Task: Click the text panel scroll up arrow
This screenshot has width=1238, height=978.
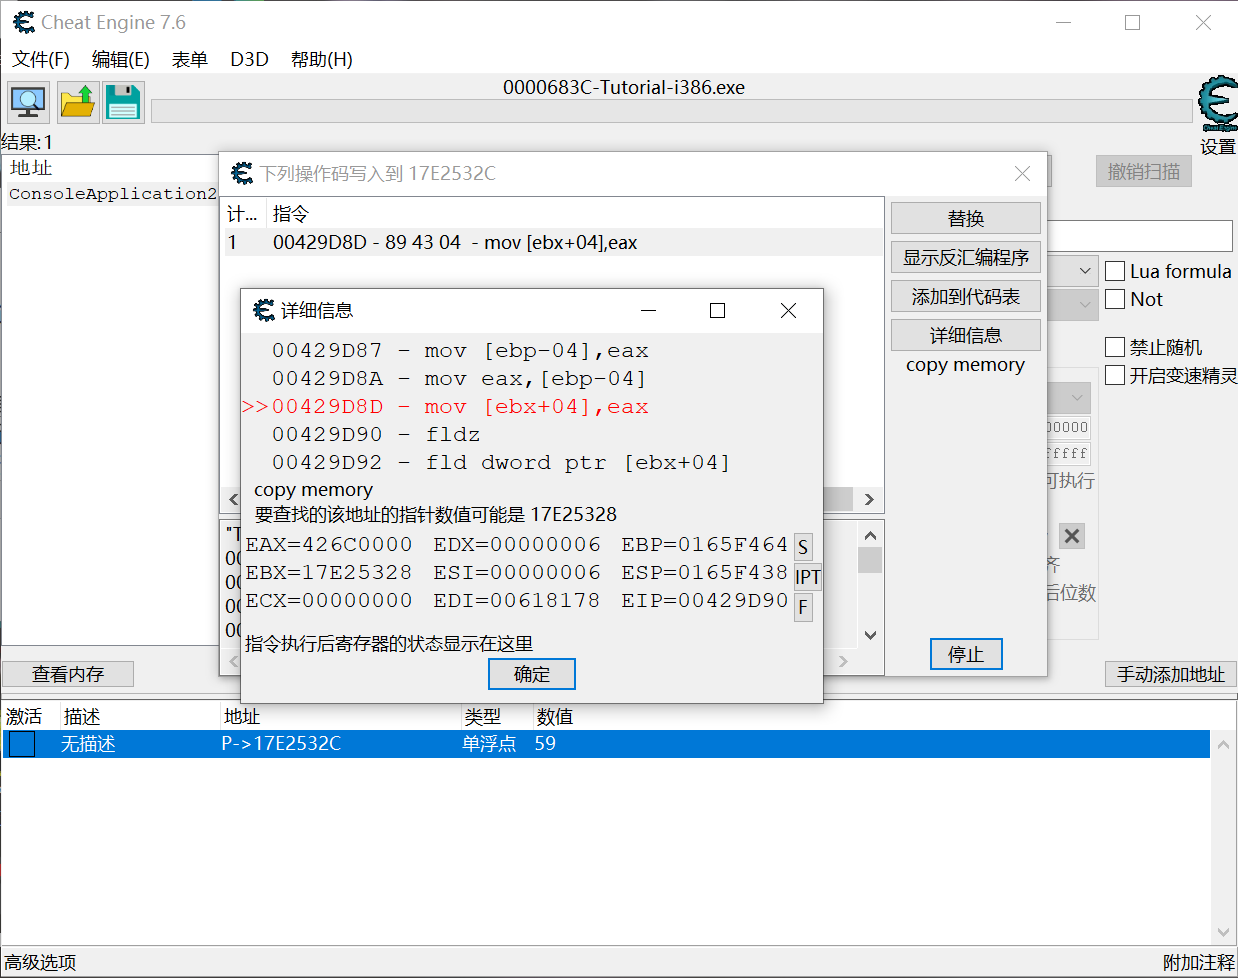Action: (870, 536)
